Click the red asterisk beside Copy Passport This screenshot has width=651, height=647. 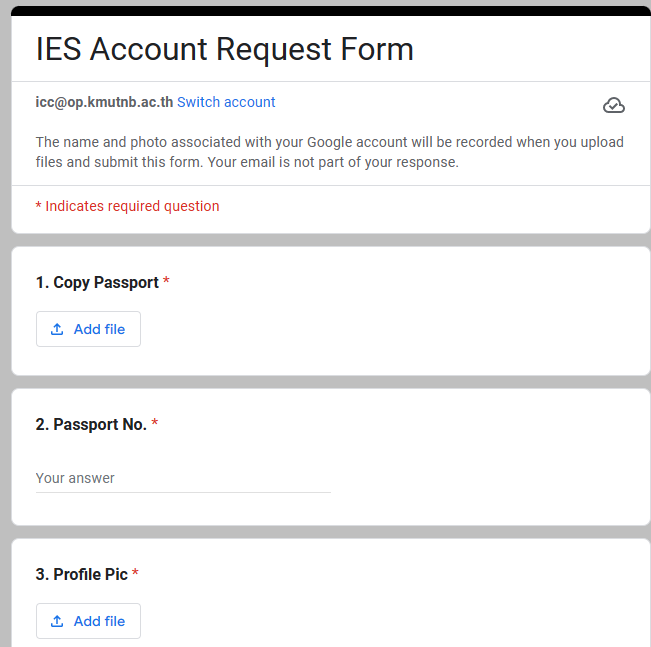click(166, 280)
